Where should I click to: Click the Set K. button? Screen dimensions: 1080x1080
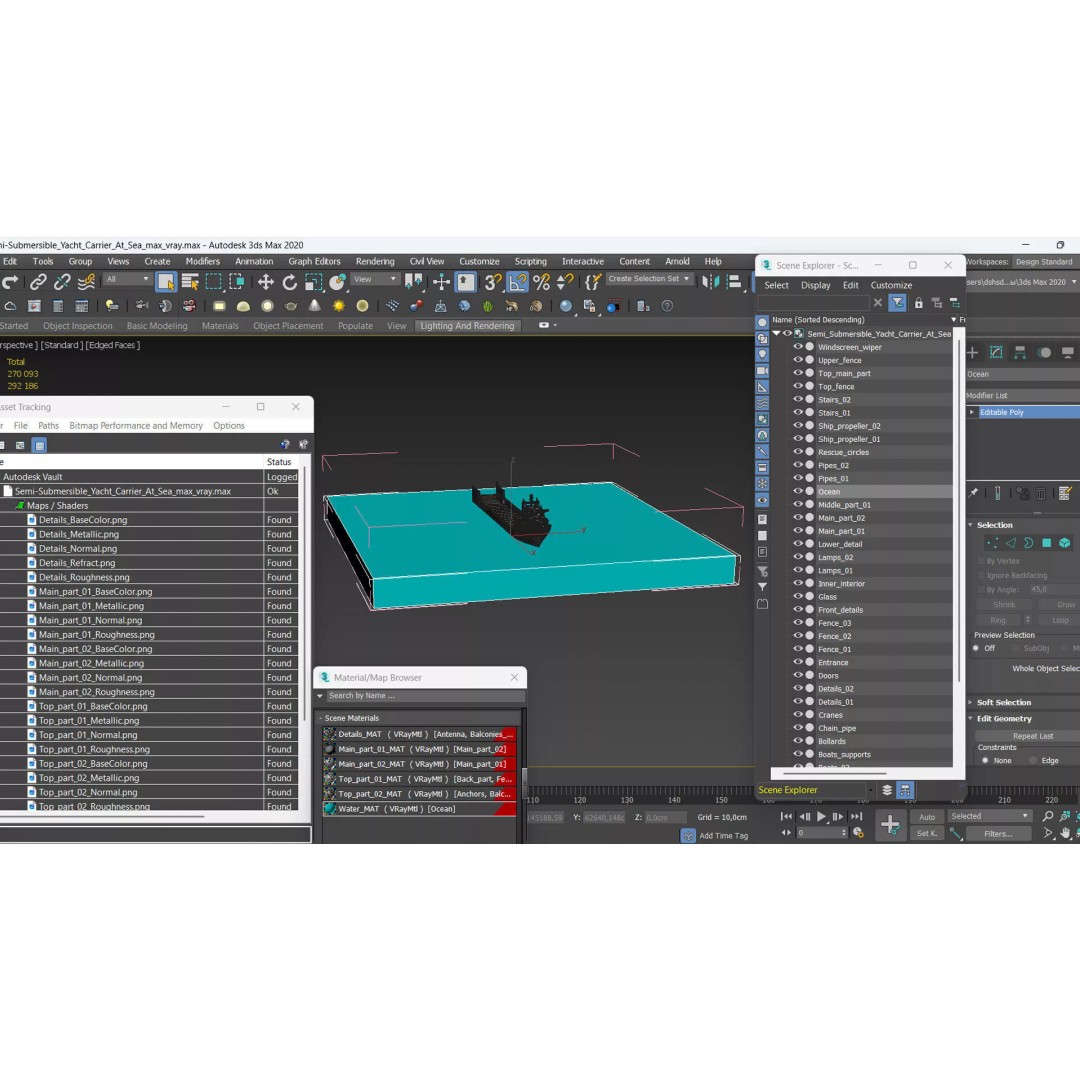tap(927, 833)
